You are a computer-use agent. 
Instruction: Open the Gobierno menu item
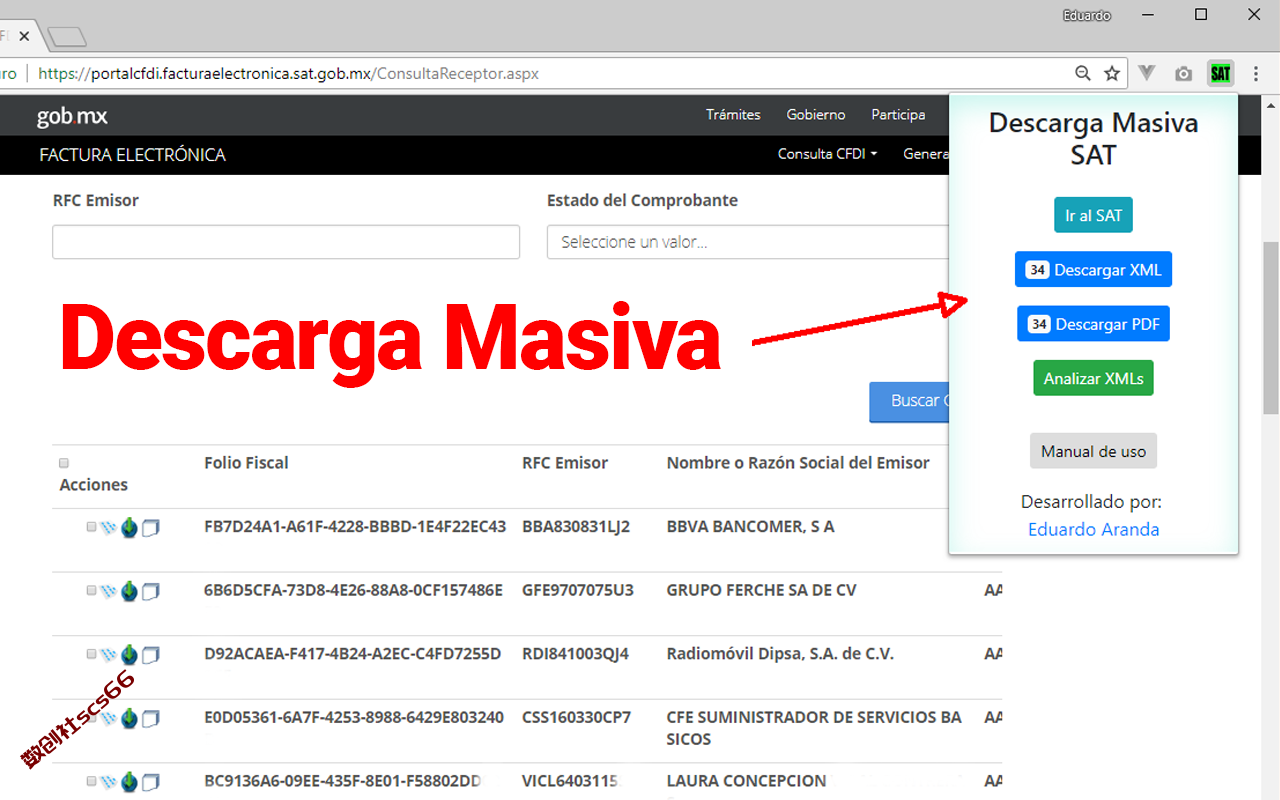816,115
